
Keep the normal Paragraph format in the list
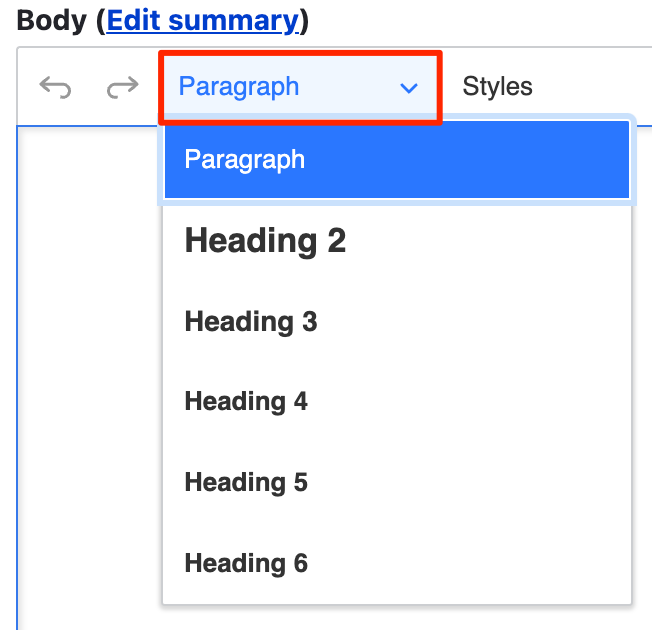[245, 160]
